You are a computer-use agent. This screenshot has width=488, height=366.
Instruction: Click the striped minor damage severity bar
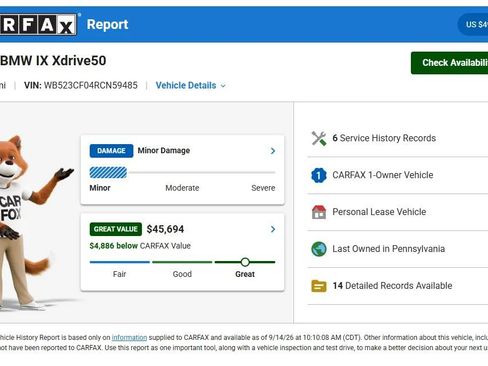pos(108,173)
